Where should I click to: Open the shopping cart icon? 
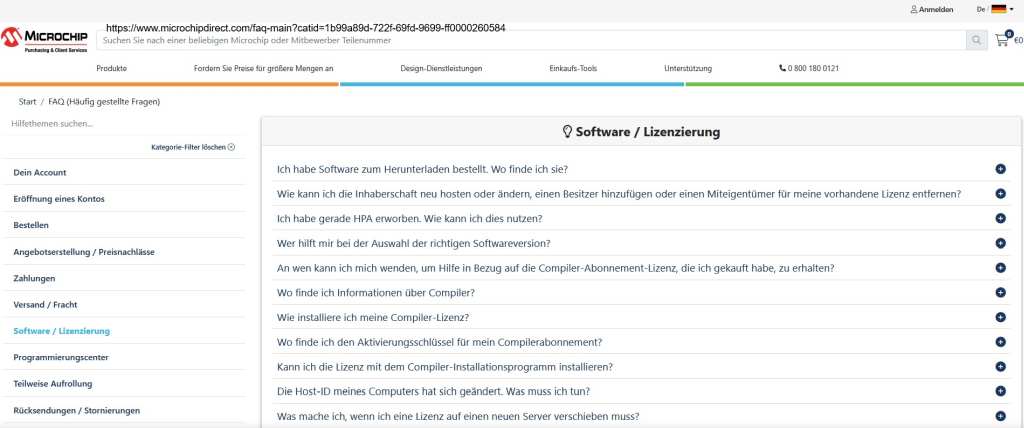[x=1001, y=40]
